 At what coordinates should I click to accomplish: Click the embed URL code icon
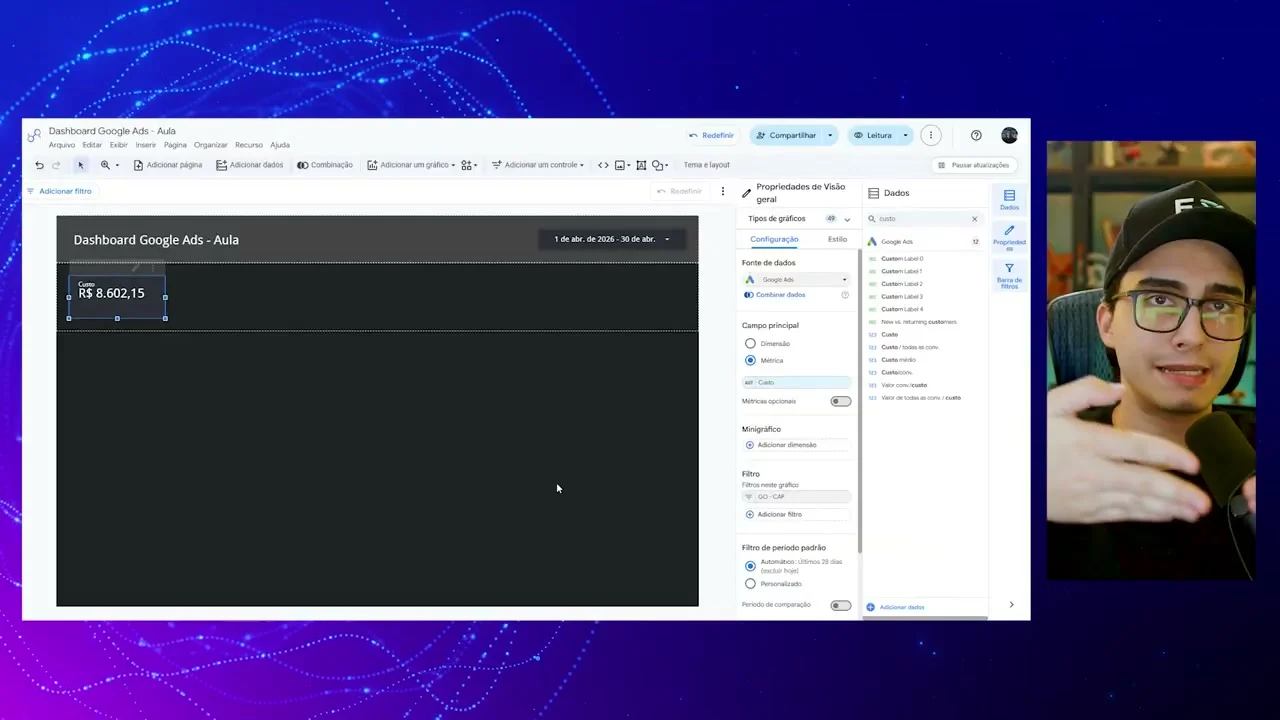click(603, 165)
